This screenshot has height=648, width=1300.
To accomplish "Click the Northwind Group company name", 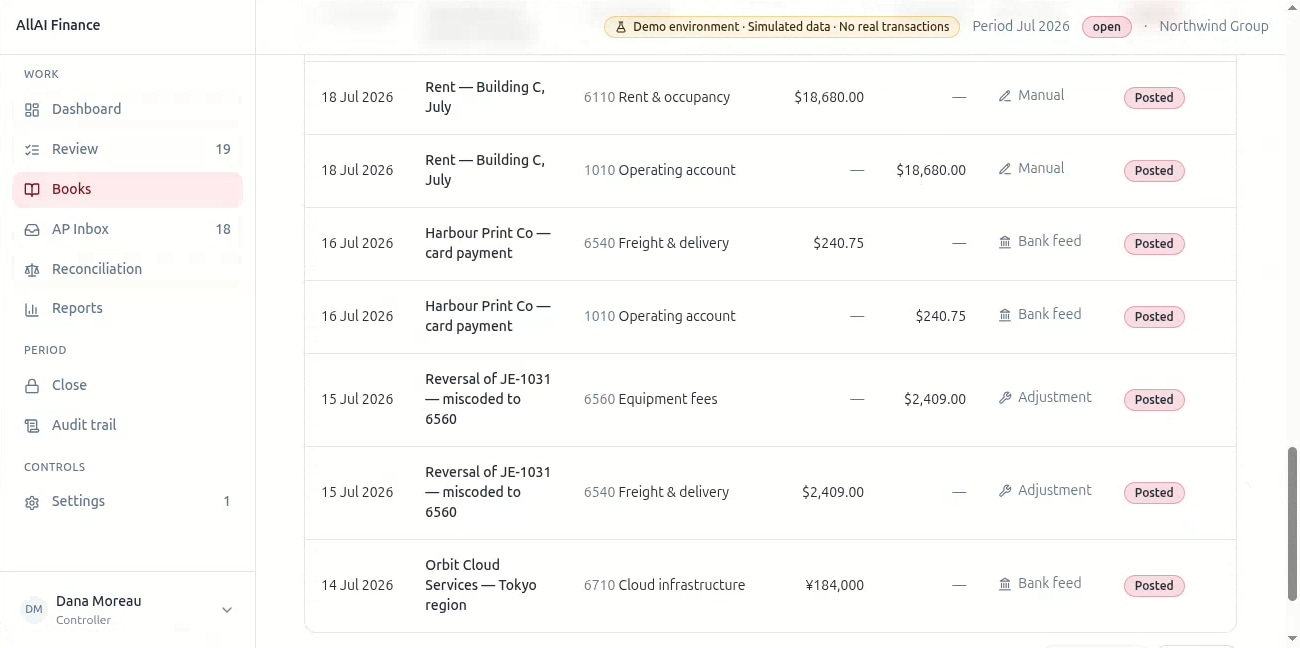I will 1214,26.
